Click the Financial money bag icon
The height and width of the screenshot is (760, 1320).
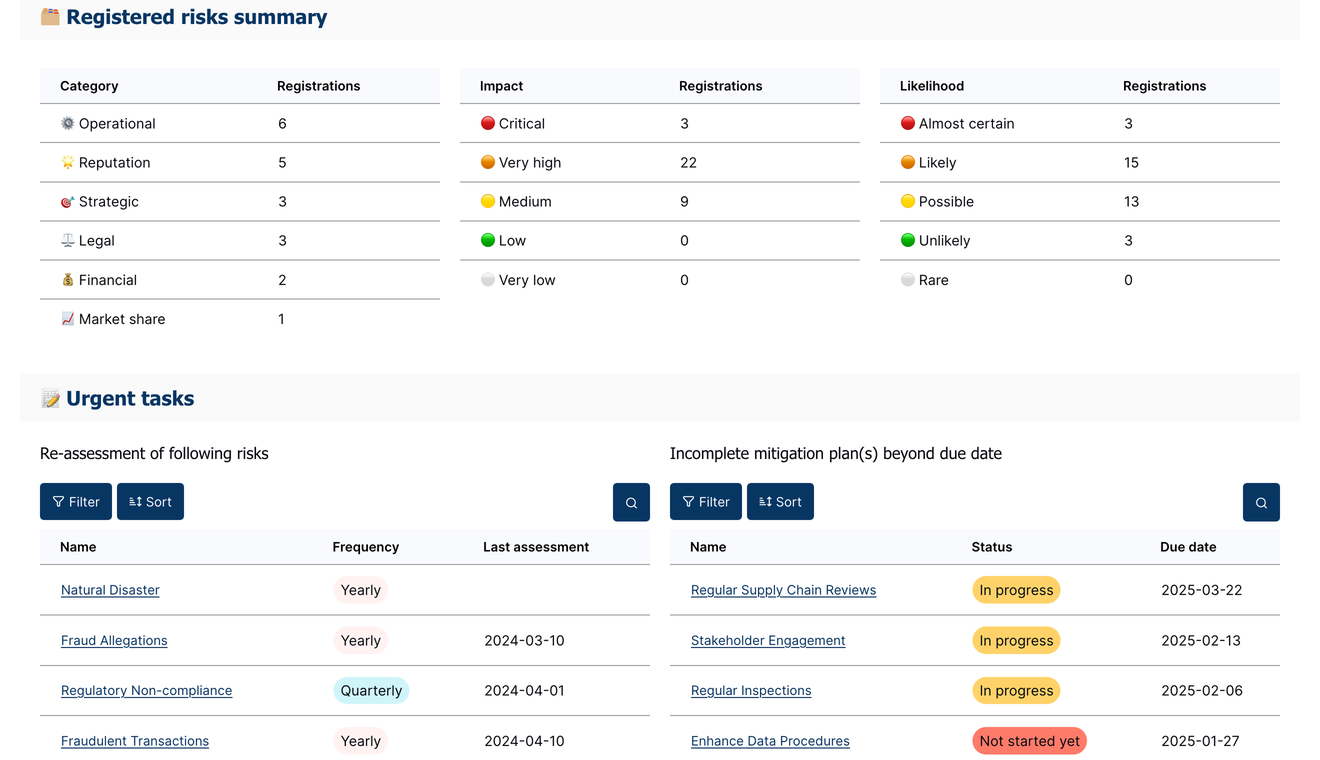(68, 280)
